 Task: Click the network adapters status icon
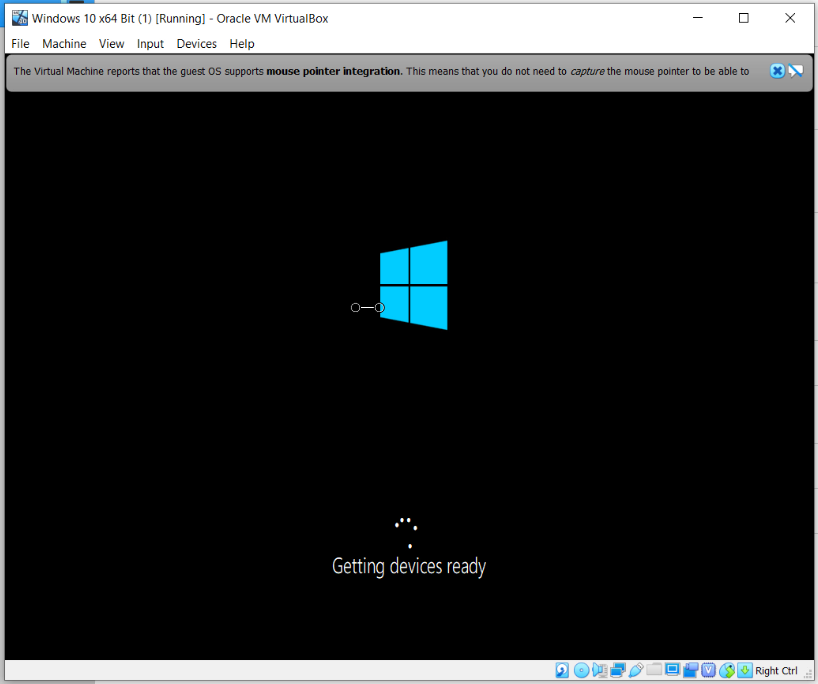tap(618, 670)
